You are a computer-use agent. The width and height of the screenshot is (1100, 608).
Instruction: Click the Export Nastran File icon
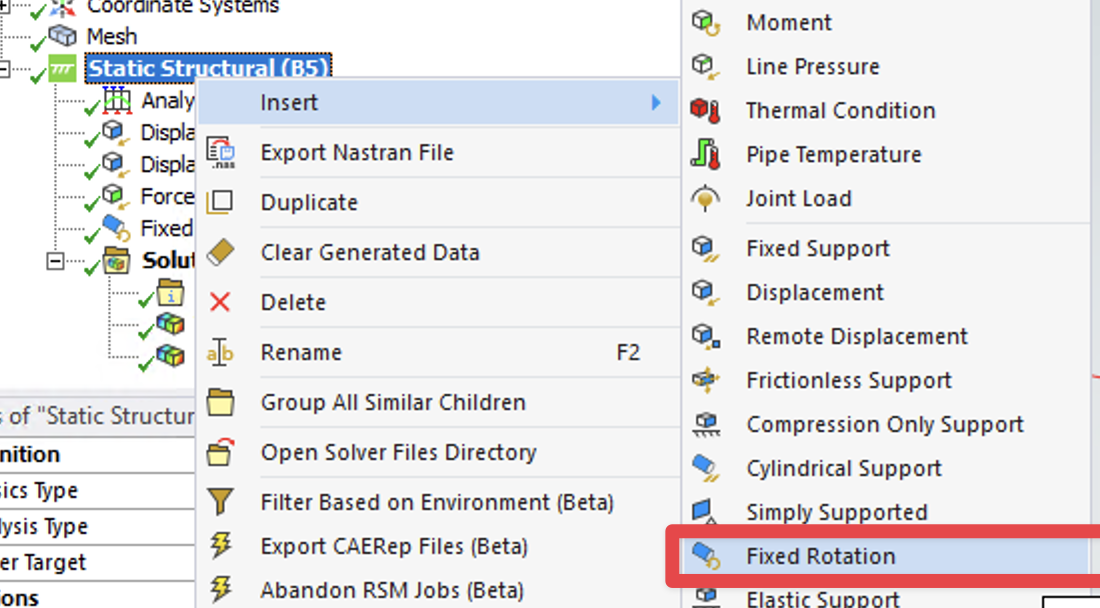point(220,152)
